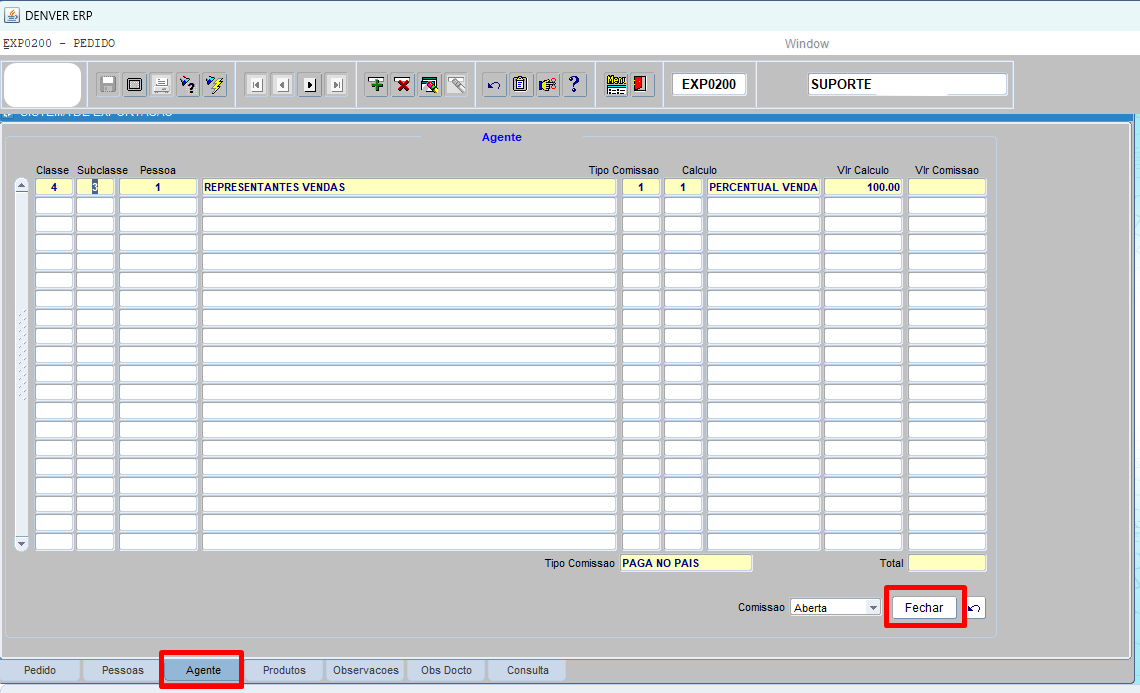Click the printer icon in toolbar
Viewport: 1140px width, 693px height.
(x=161, y=85)
